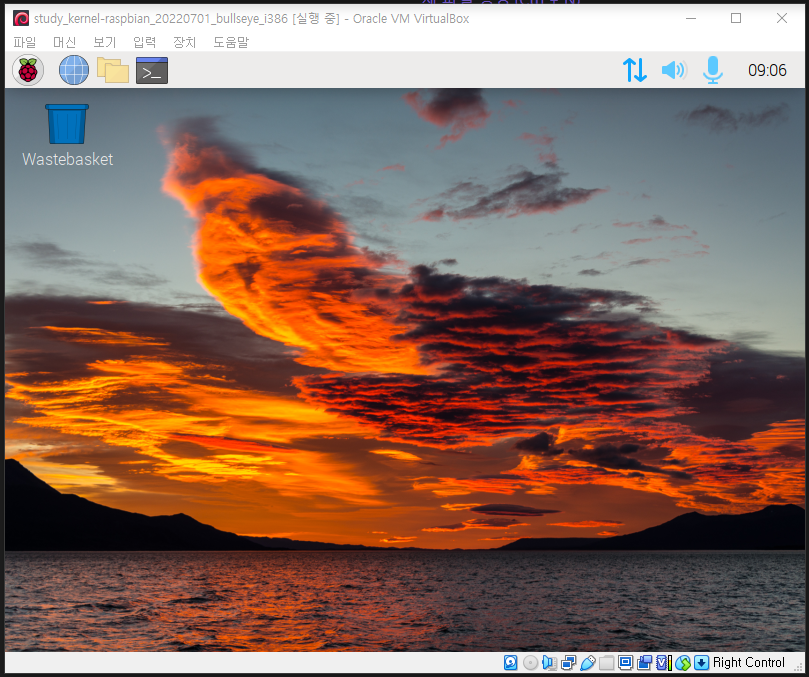Open the VirtualBox notification center arrow
Viewport: 809px width, 677px height.
pos(700,662)
